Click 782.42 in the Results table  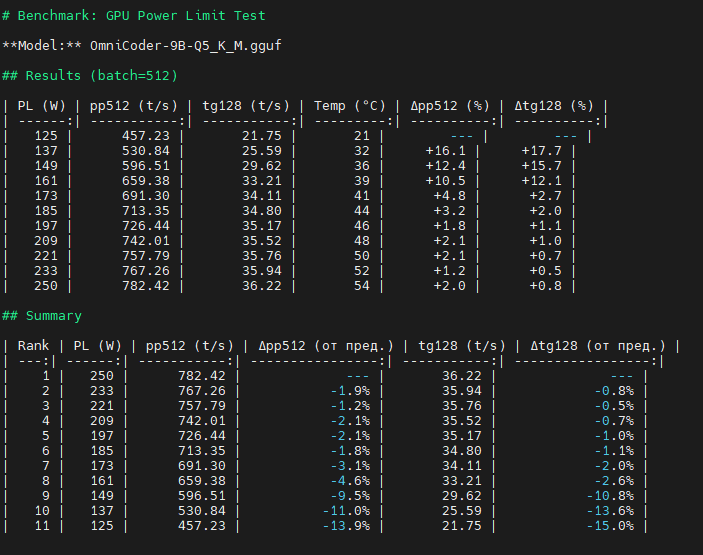146,286
